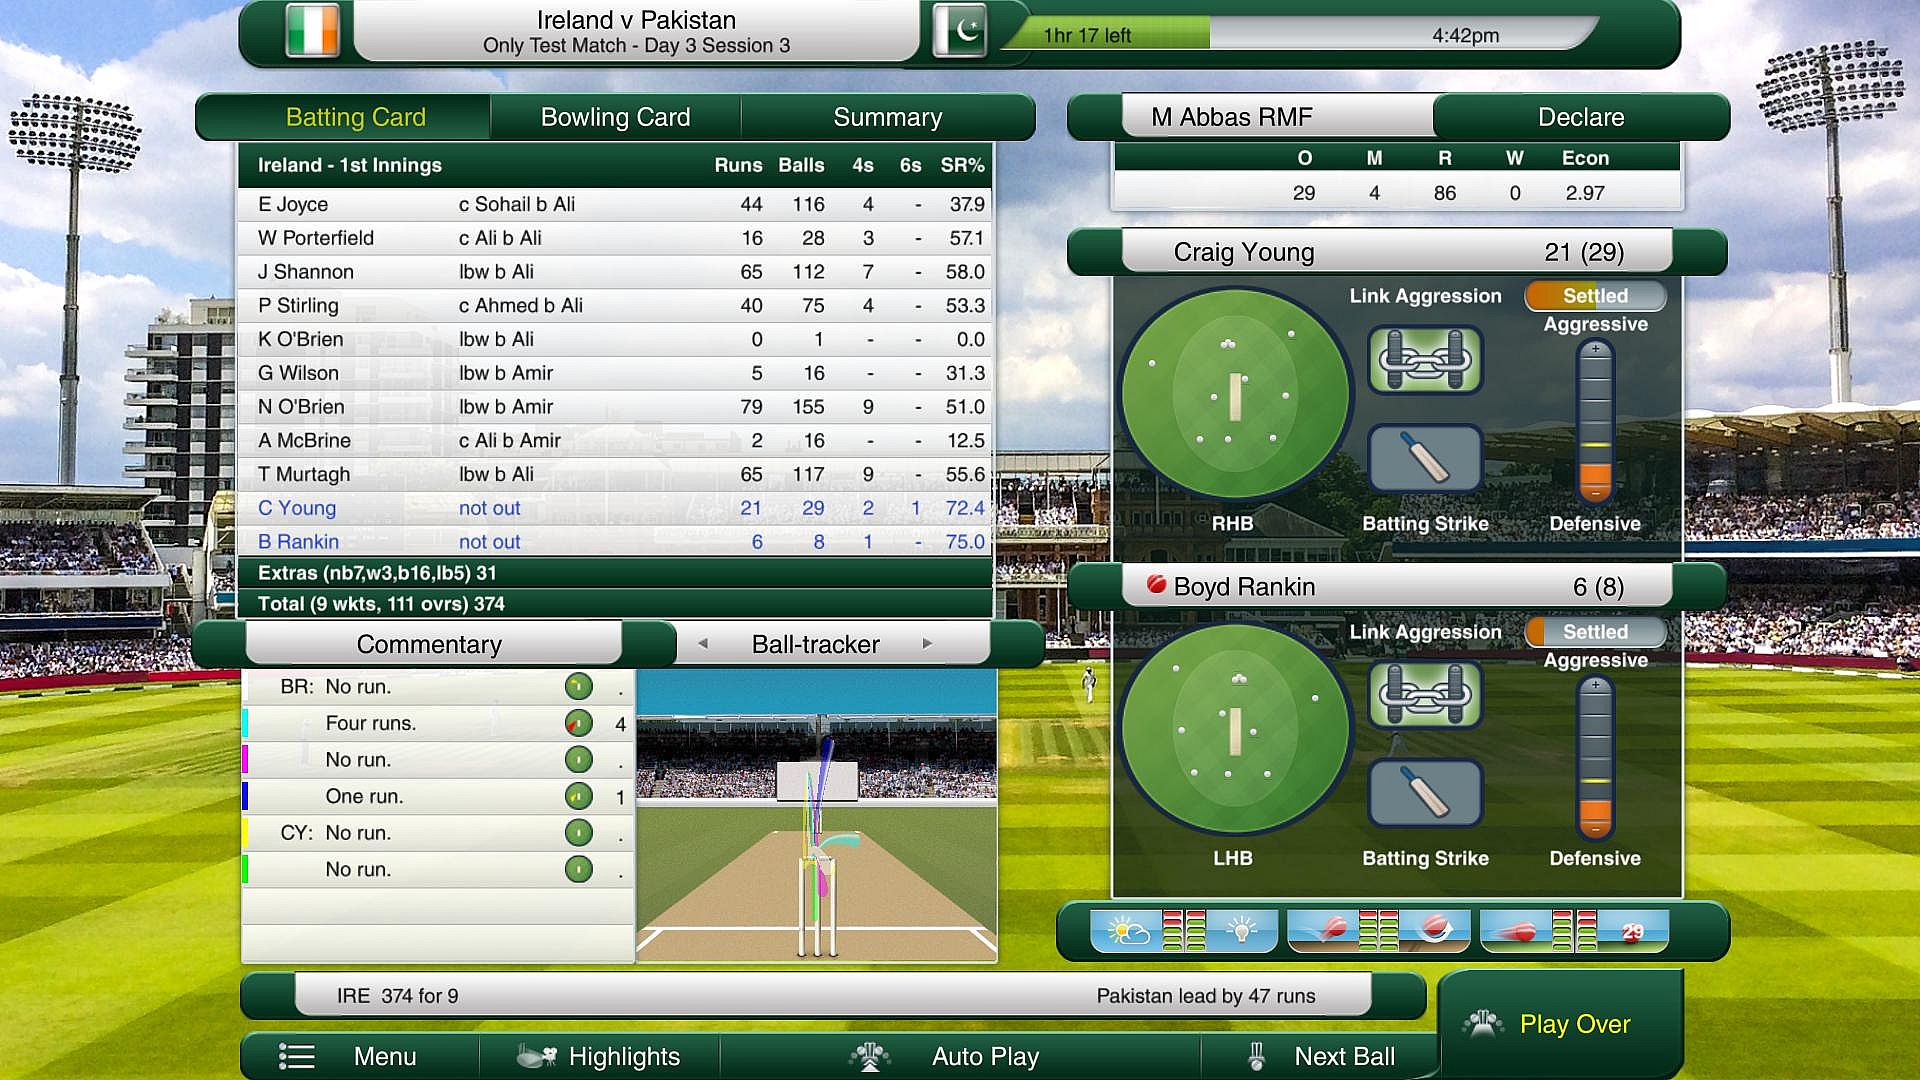The image size is (1920, 1080).
Task: Switch to the Bowling Card tab
Action: 615,117
